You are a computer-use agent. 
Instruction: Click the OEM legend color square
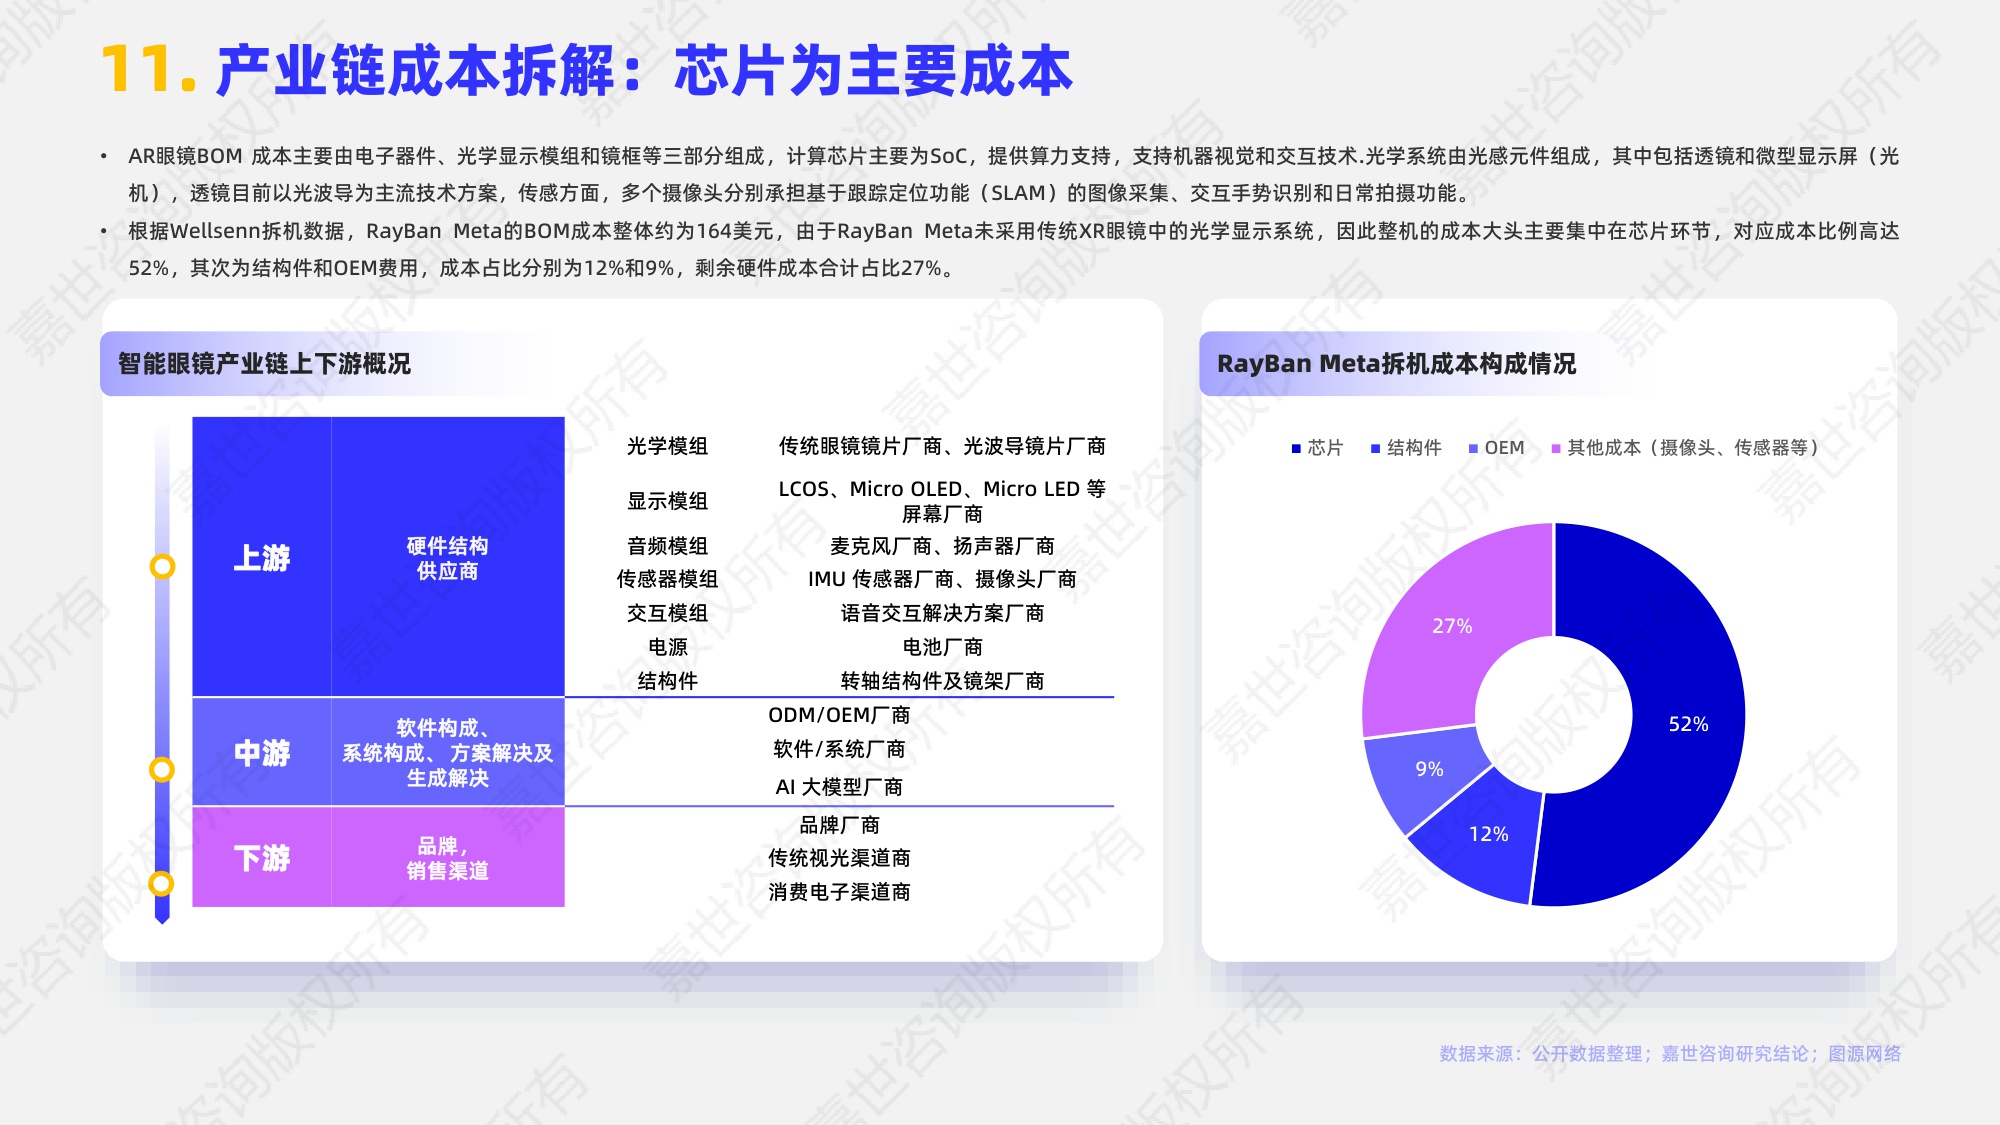pyautogui.click(x=1473, y=448)
